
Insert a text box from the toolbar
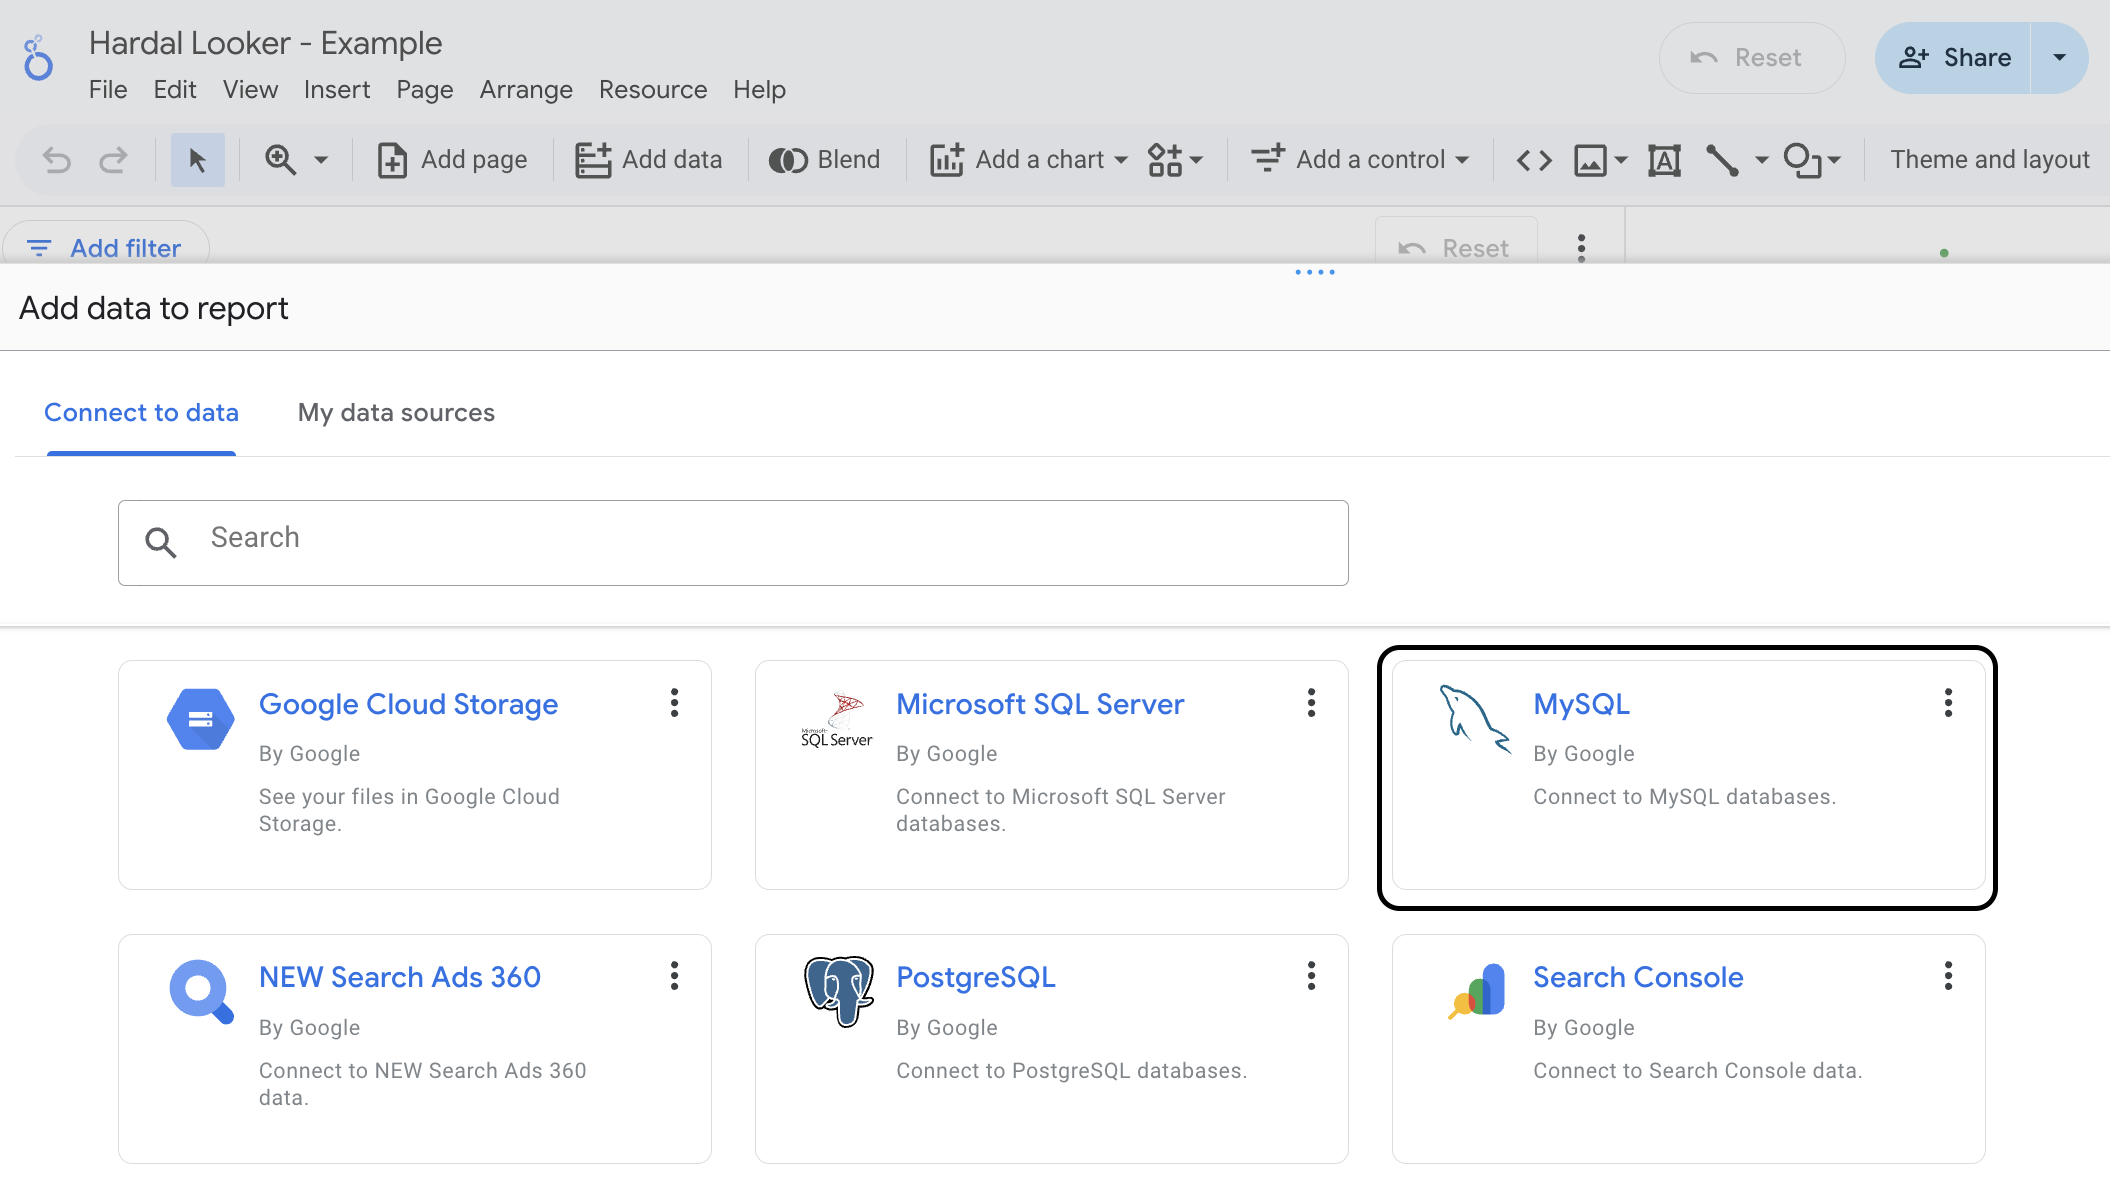pos(1663,159)
